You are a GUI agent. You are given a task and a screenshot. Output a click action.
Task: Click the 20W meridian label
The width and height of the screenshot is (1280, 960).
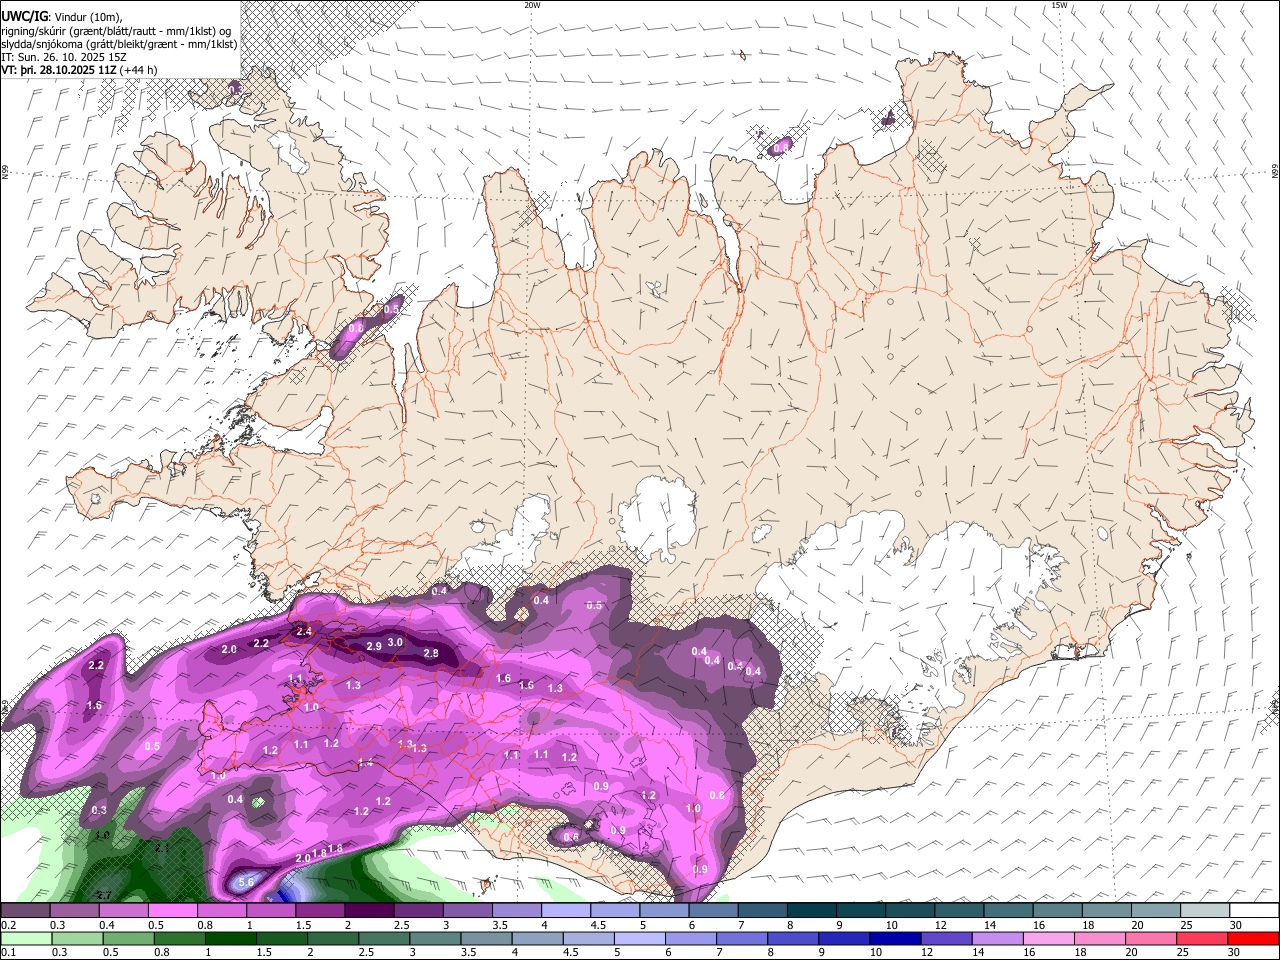[532, 4]
